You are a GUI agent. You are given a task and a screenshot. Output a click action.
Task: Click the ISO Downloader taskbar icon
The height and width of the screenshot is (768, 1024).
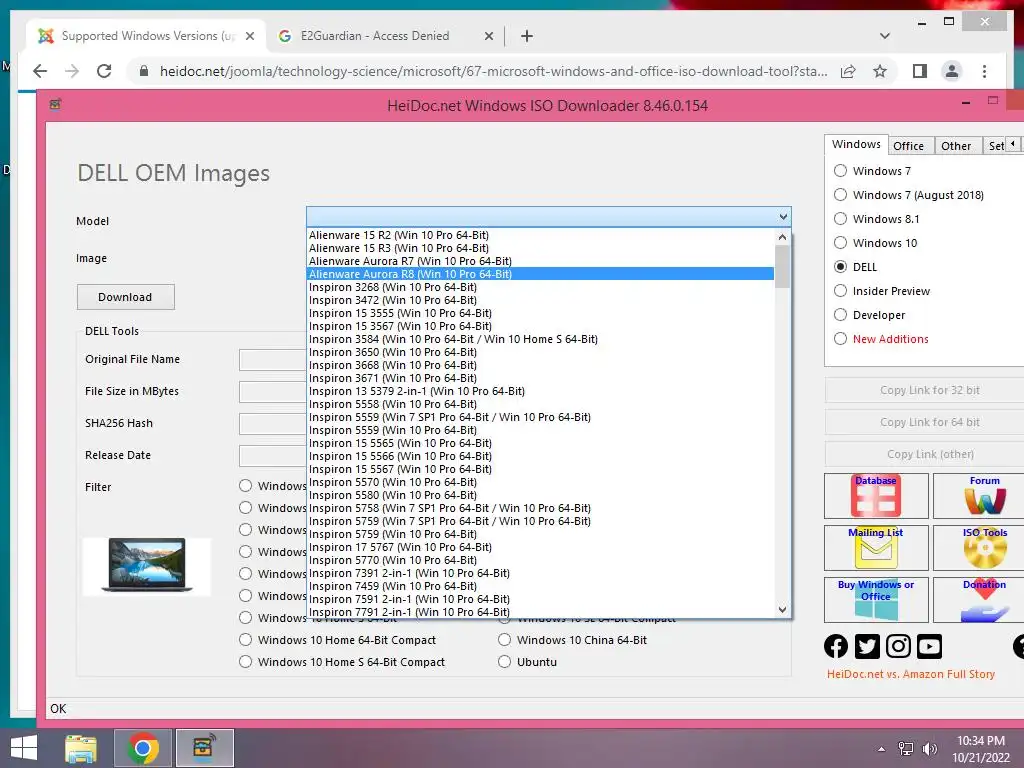[204, 748]
